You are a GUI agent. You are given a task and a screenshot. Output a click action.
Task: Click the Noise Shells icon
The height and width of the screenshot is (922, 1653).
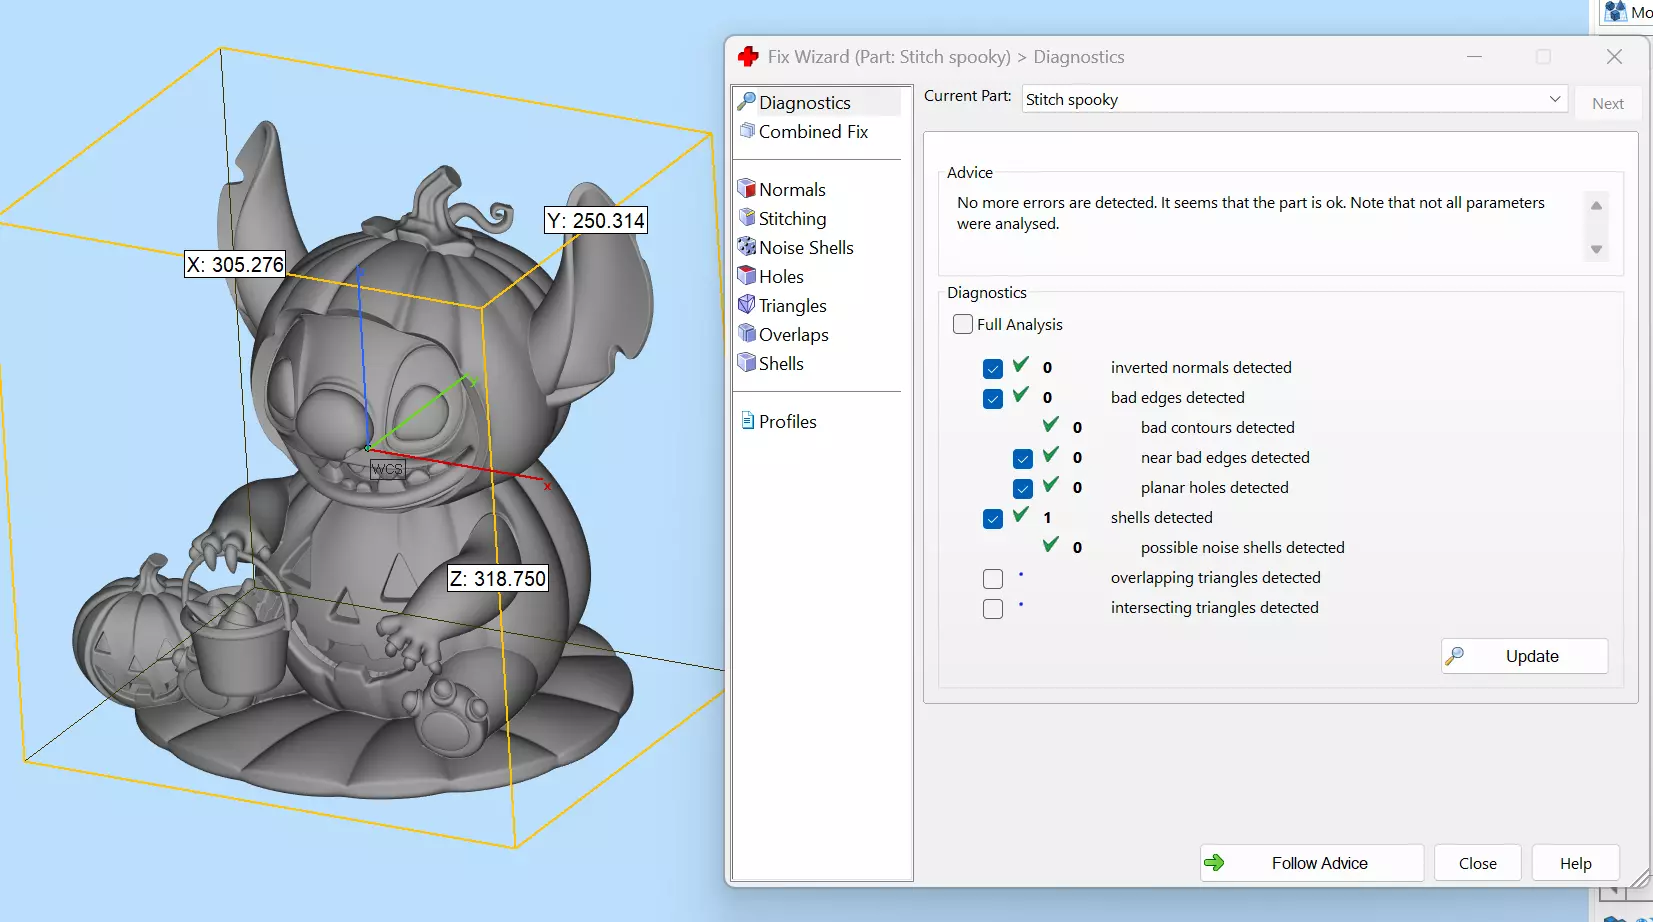pos(746,247)
